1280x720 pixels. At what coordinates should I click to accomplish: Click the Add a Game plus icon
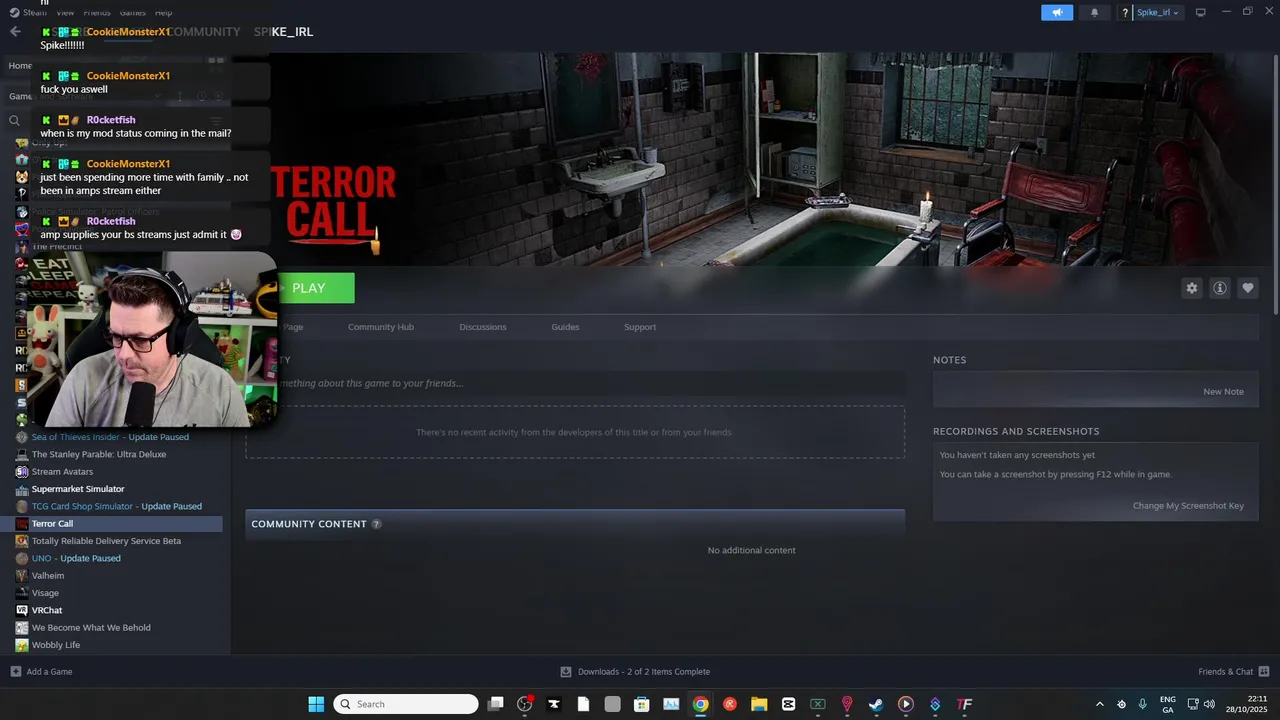(15, 672)
